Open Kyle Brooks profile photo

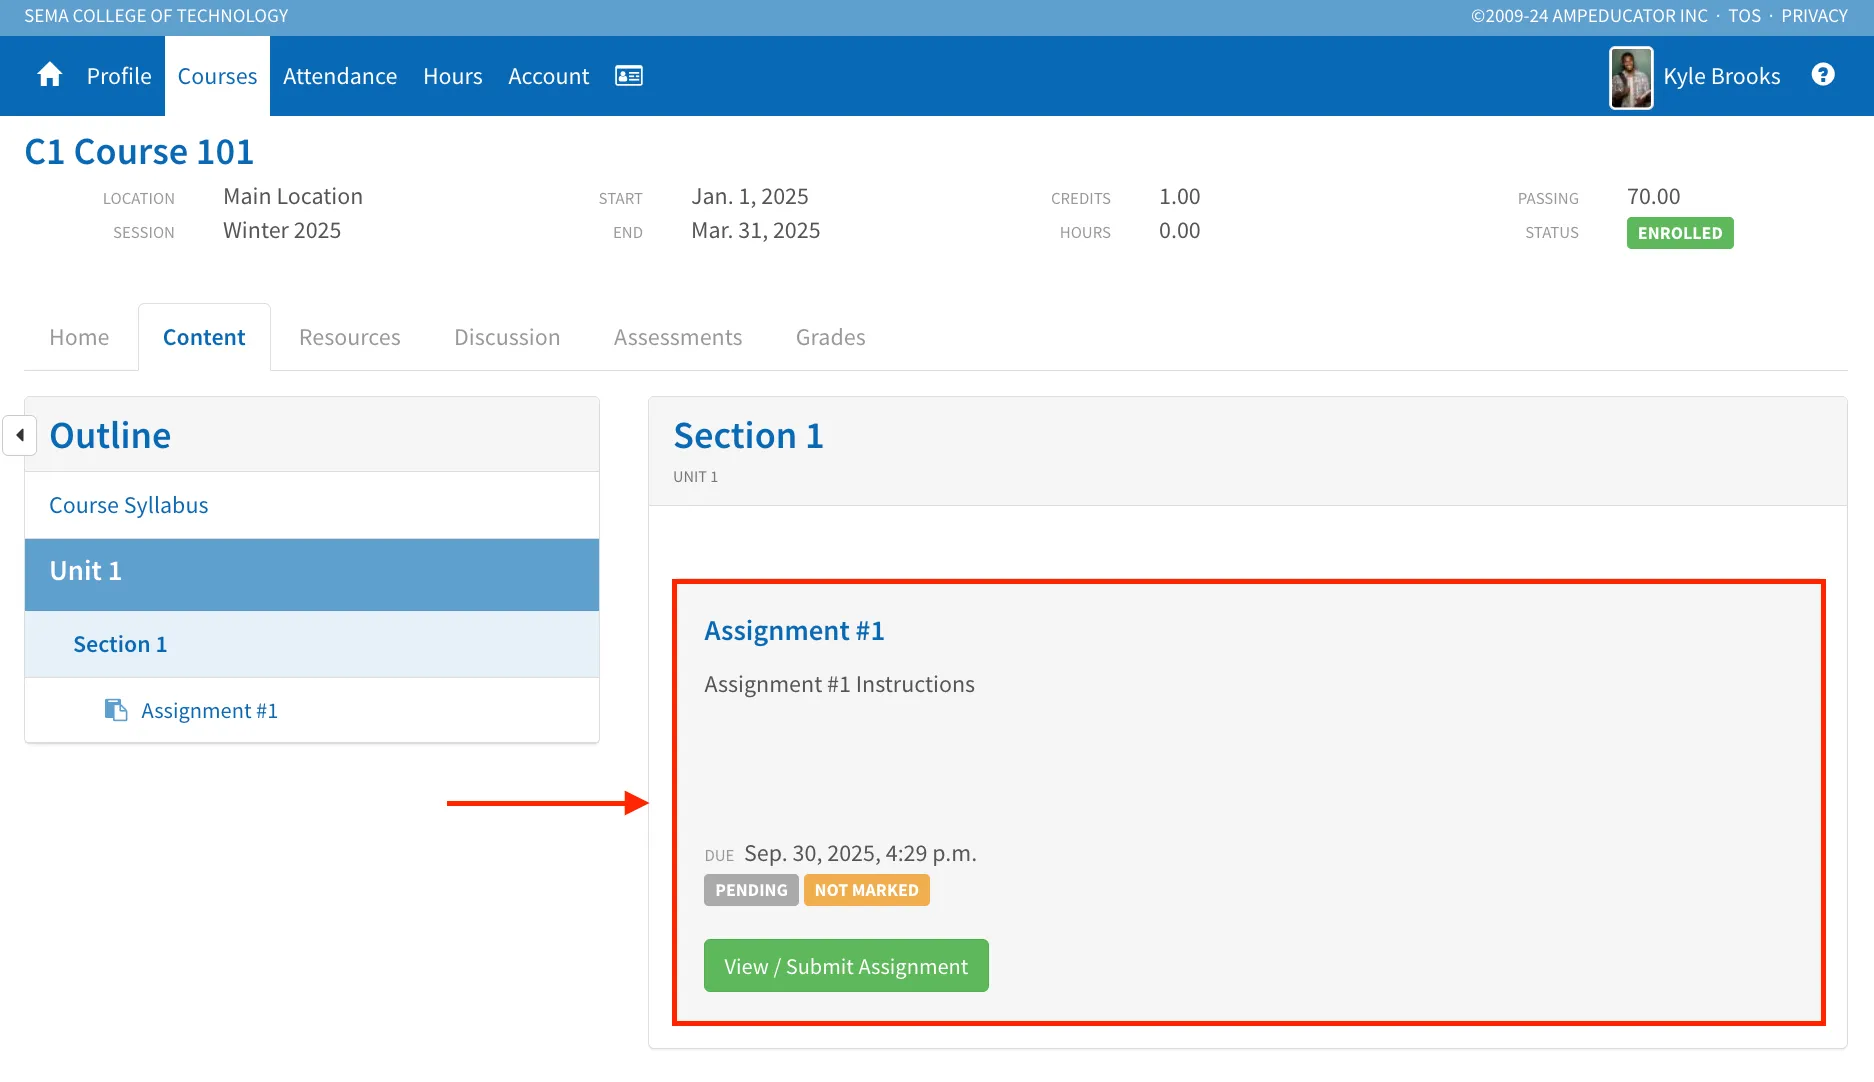[x=1631, y=78]
